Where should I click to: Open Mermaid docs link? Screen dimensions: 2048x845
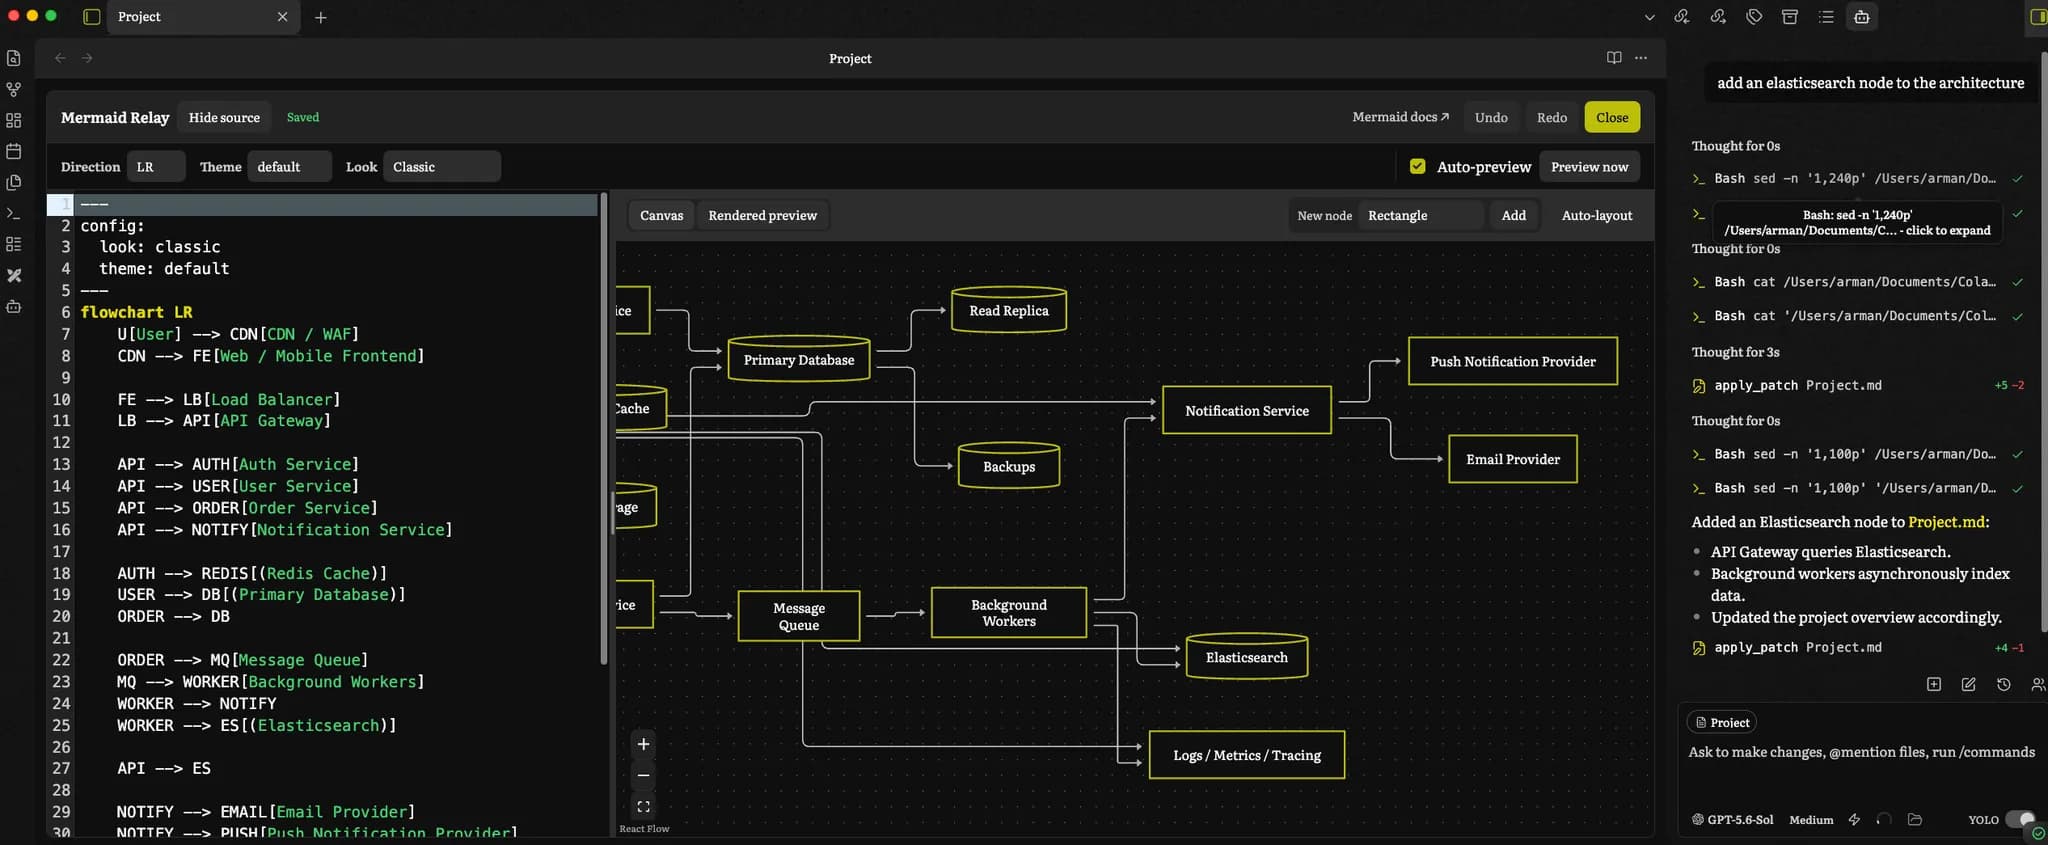[x=1400, y=117]
